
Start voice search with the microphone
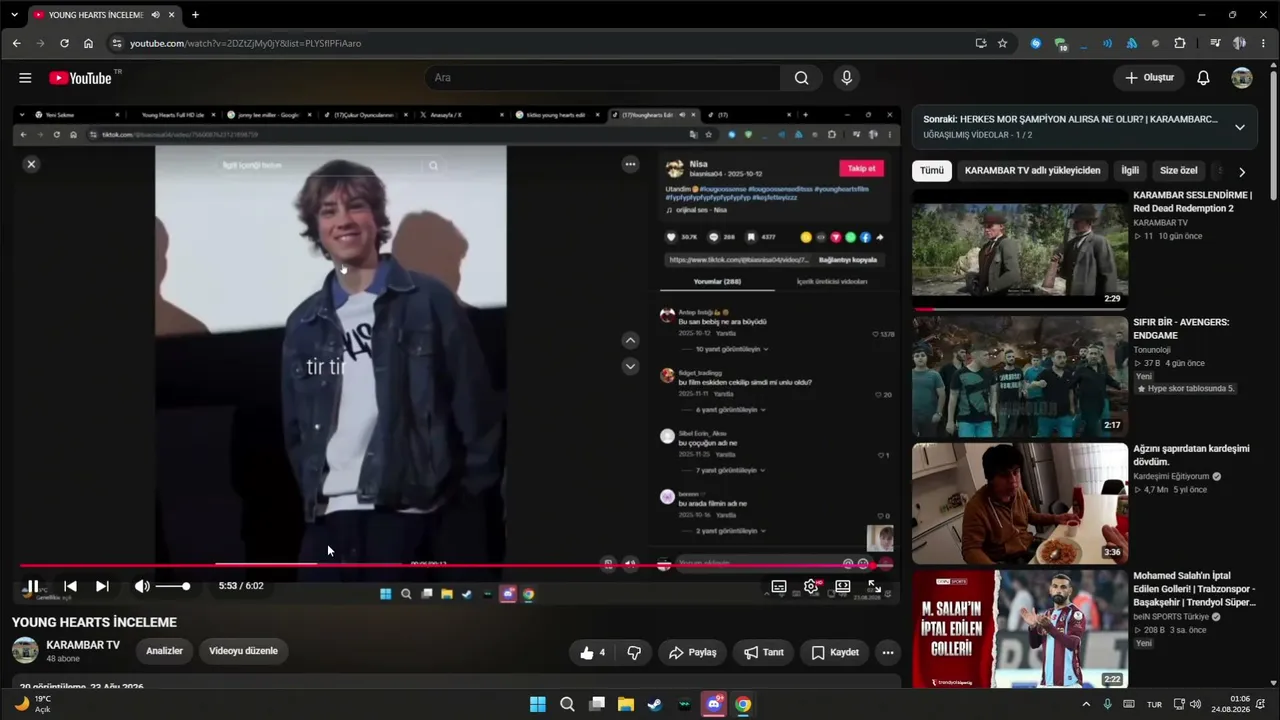[x=847, y=78]
